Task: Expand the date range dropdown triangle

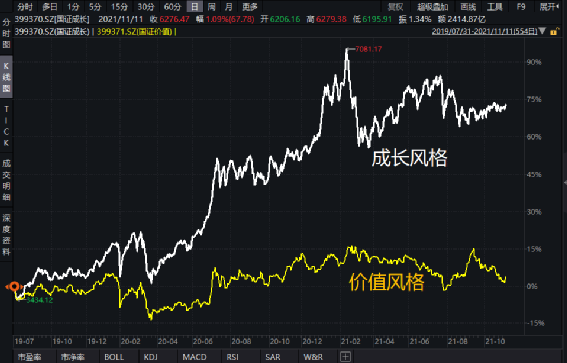Action: click(x=542, y=31)
